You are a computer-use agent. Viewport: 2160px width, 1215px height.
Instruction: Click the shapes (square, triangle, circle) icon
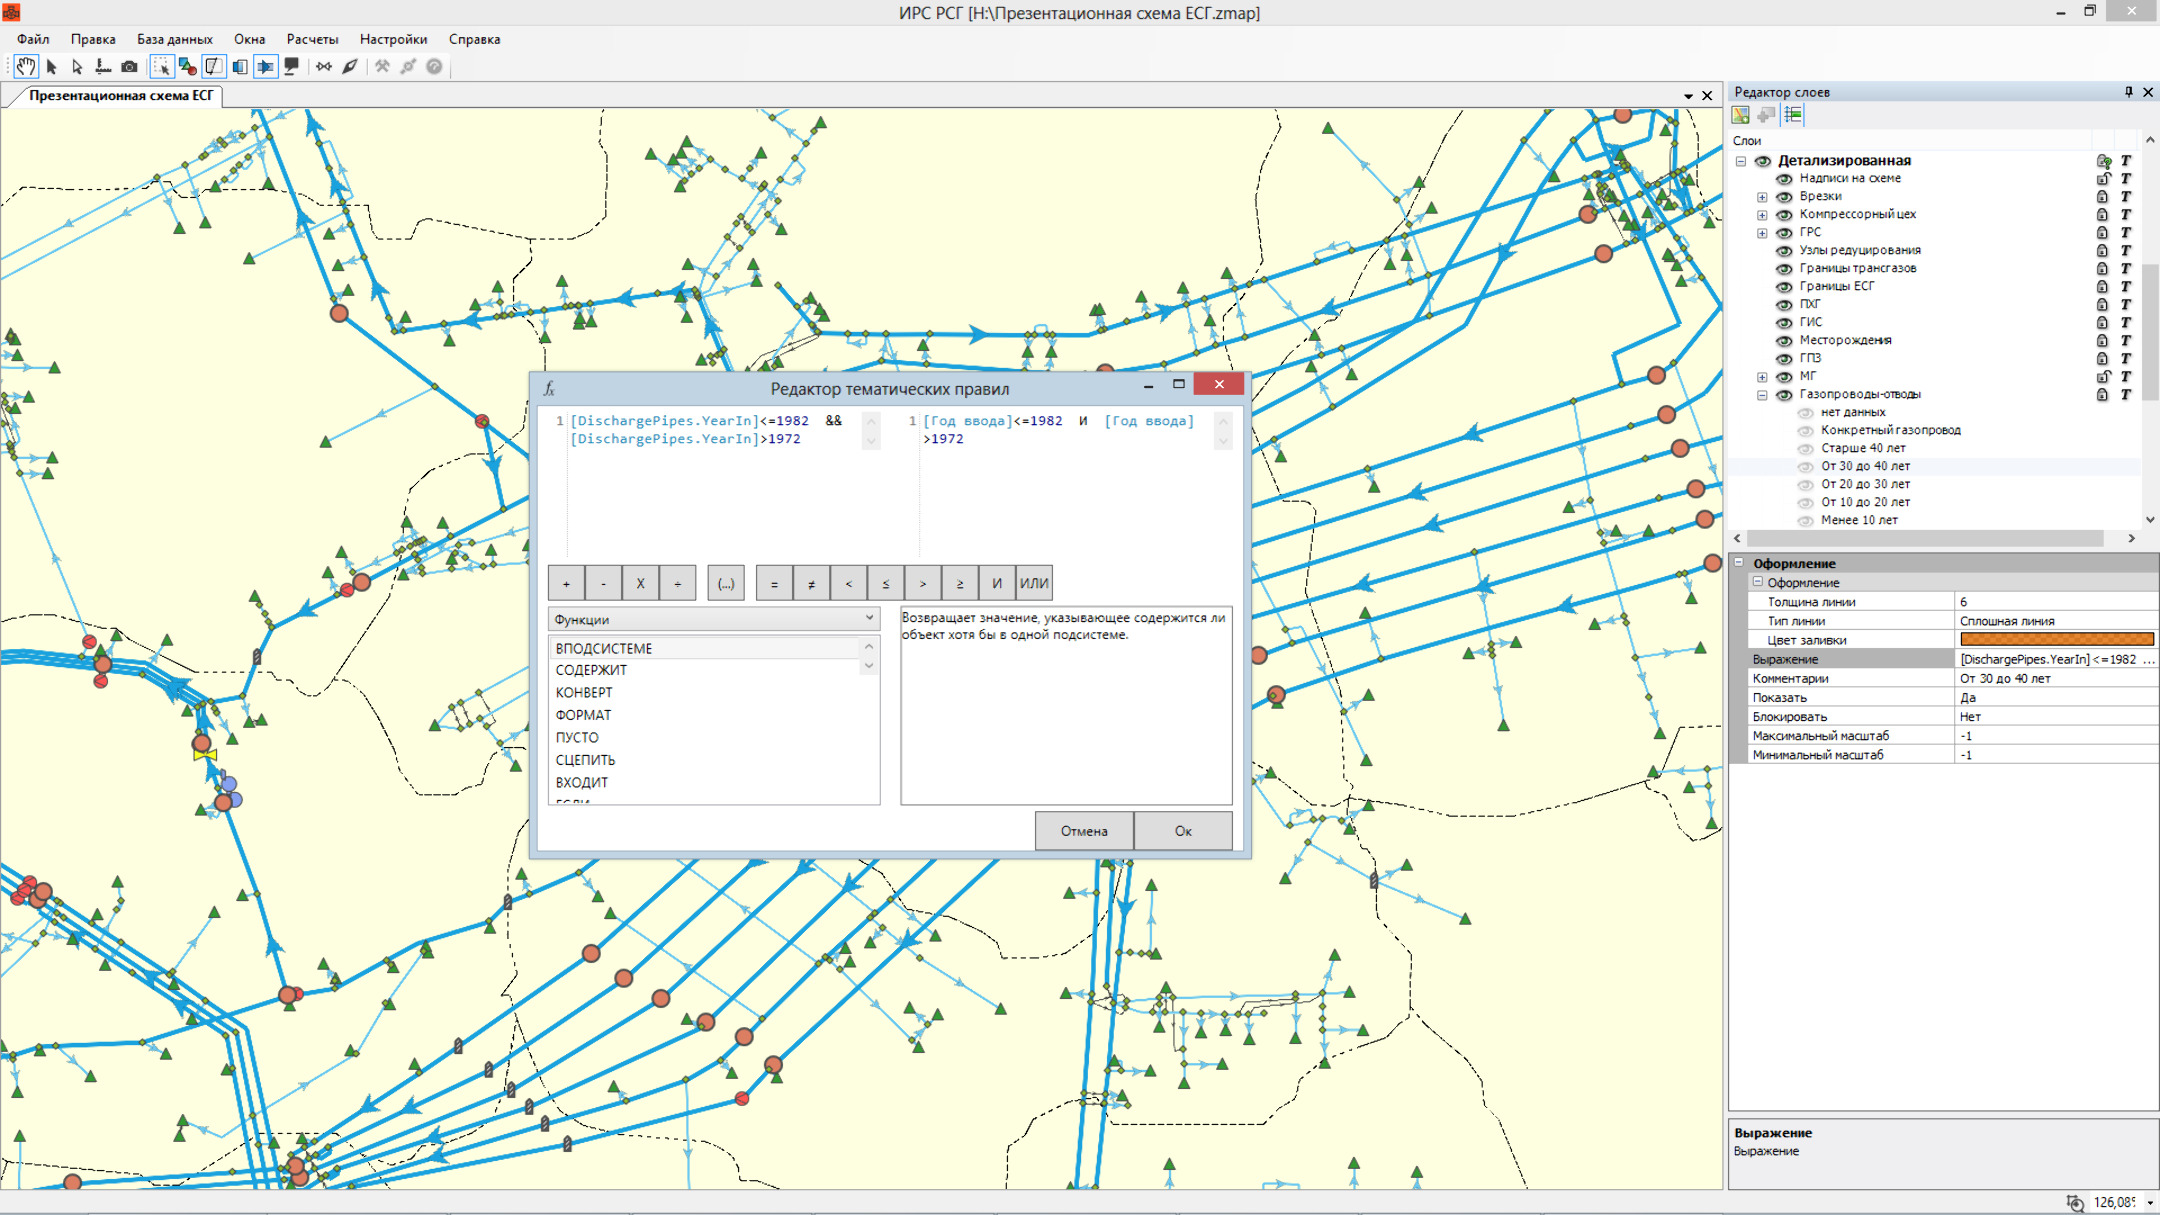click(x=187, y=67)
